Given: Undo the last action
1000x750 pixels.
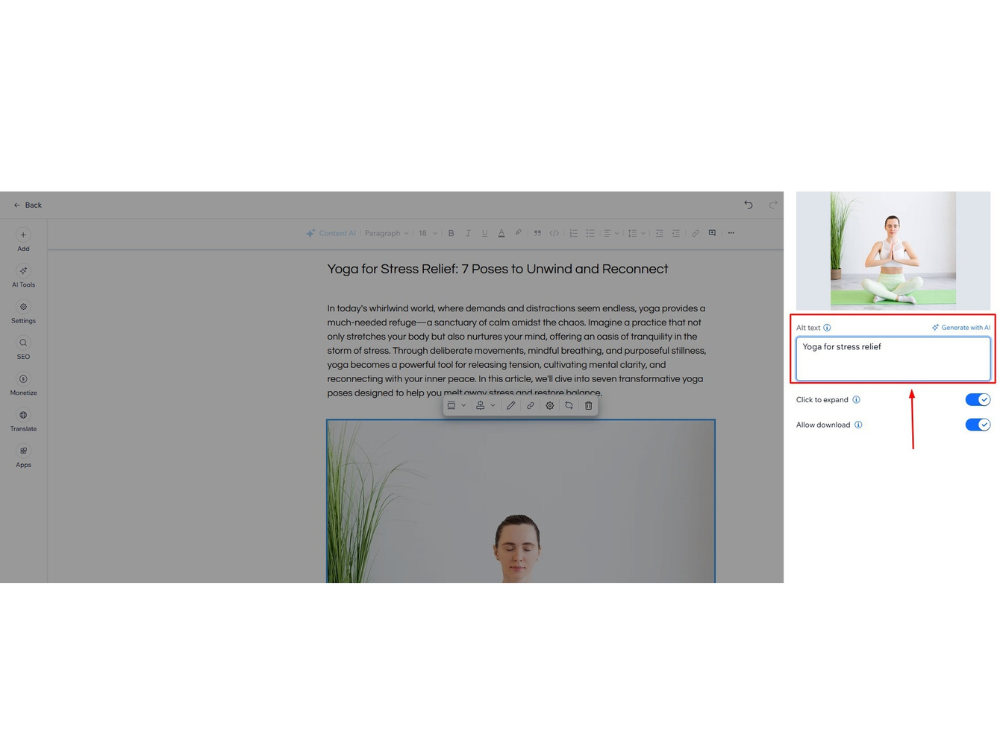Looking at the screenshot, I should (748, 205).
